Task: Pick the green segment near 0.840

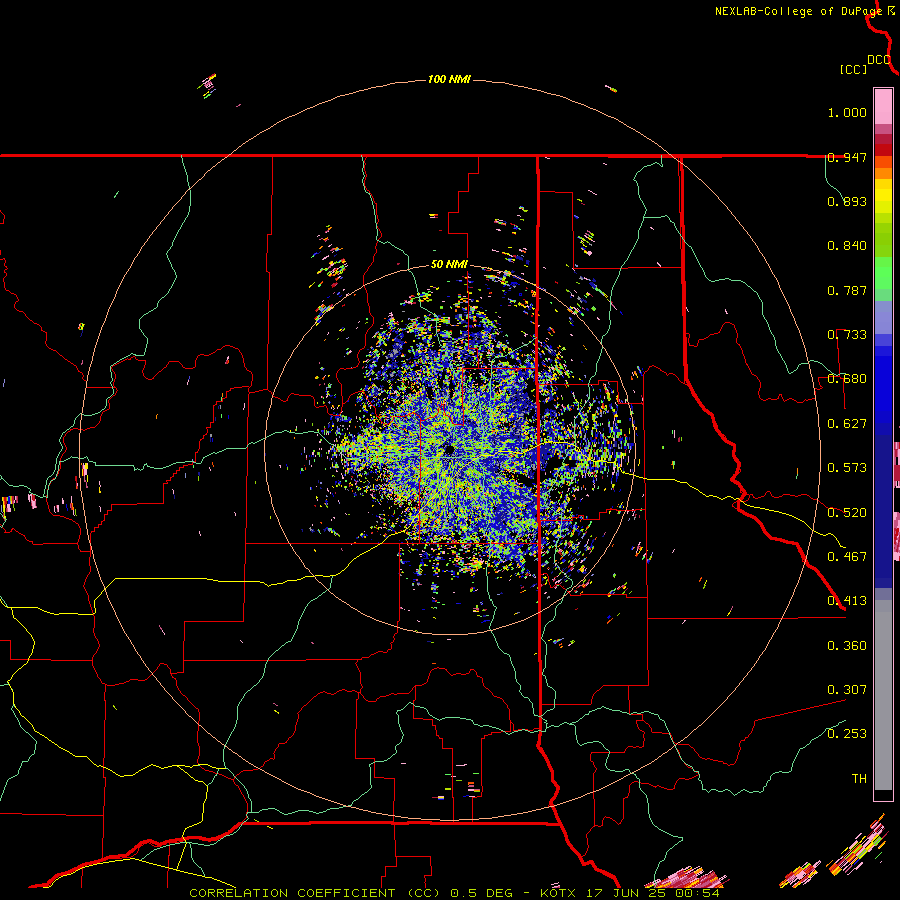Action: 883,240
